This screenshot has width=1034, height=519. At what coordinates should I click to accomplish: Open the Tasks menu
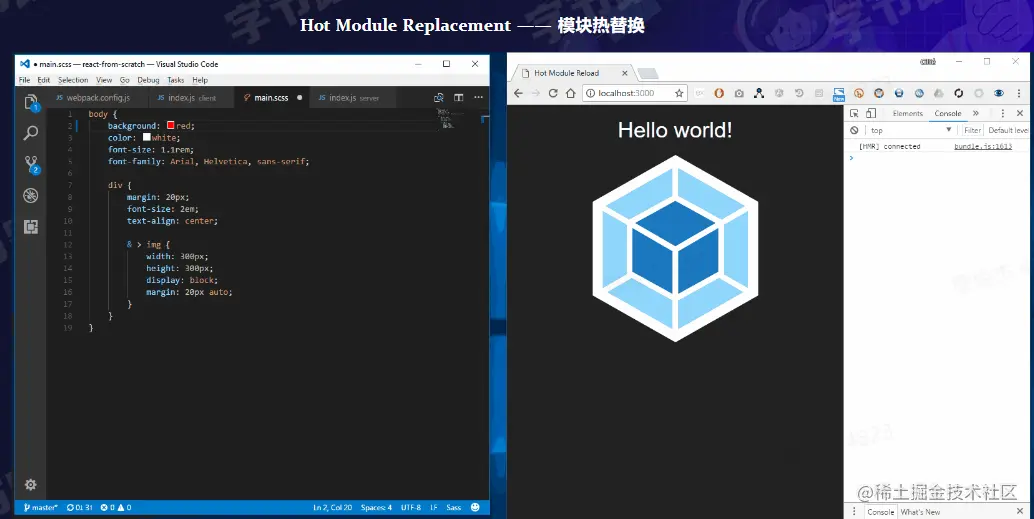[x=175, y=80]
